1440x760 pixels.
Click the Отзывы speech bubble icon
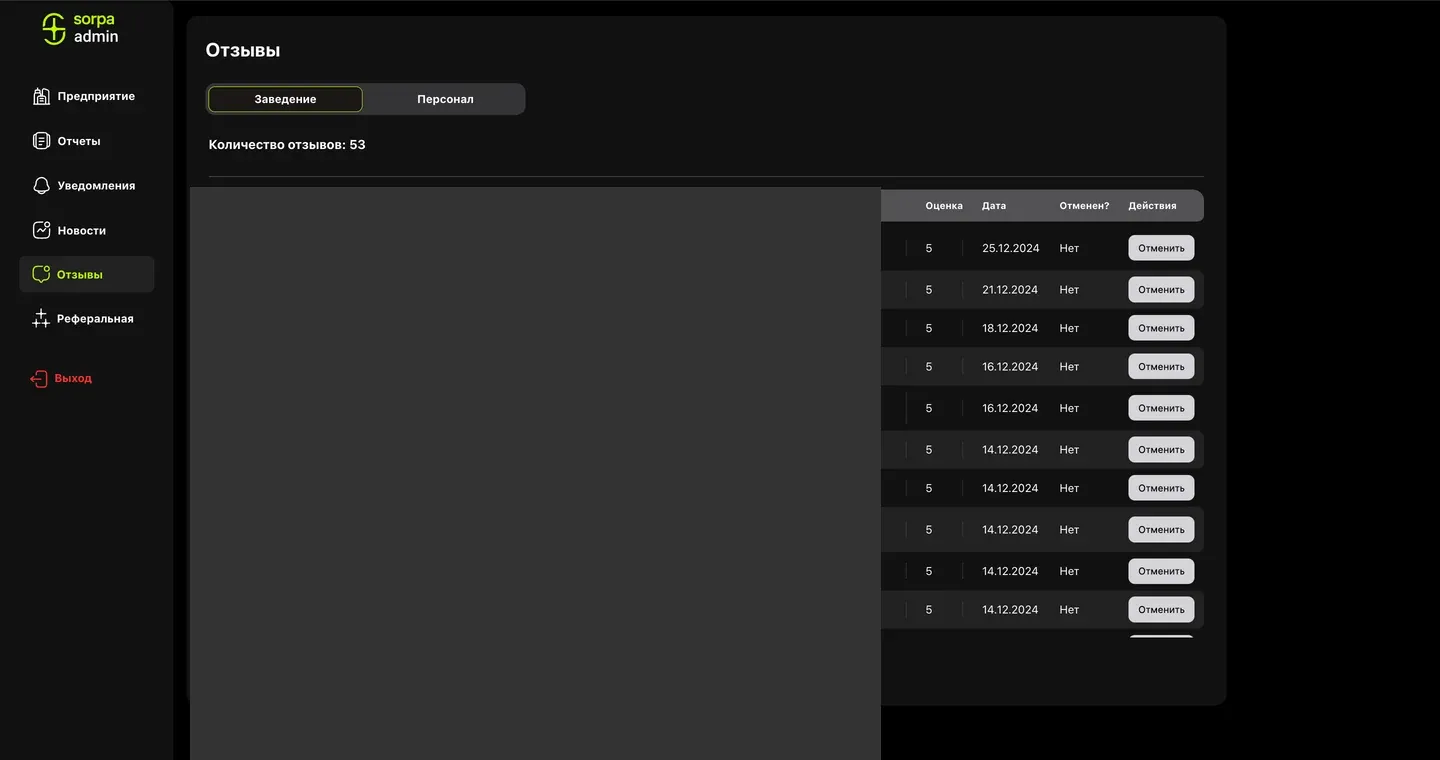[x=41, y=274]
